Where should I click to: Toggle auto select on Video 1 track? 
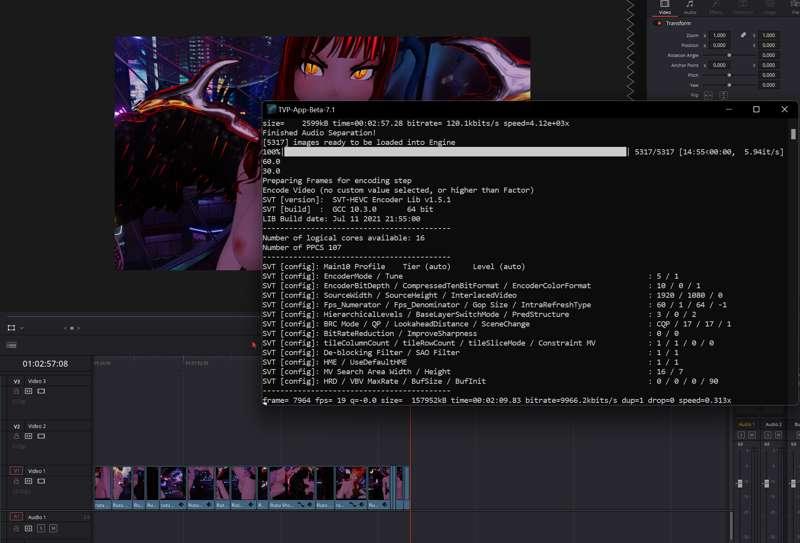pyautogui.click(x=29, y=481)
